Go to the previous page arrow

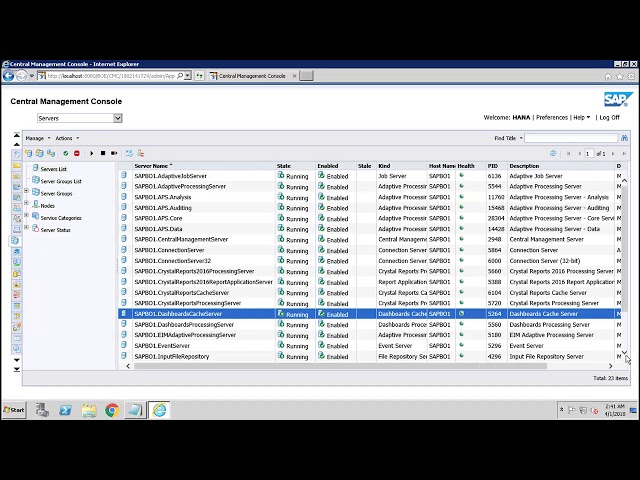point(579,154)
